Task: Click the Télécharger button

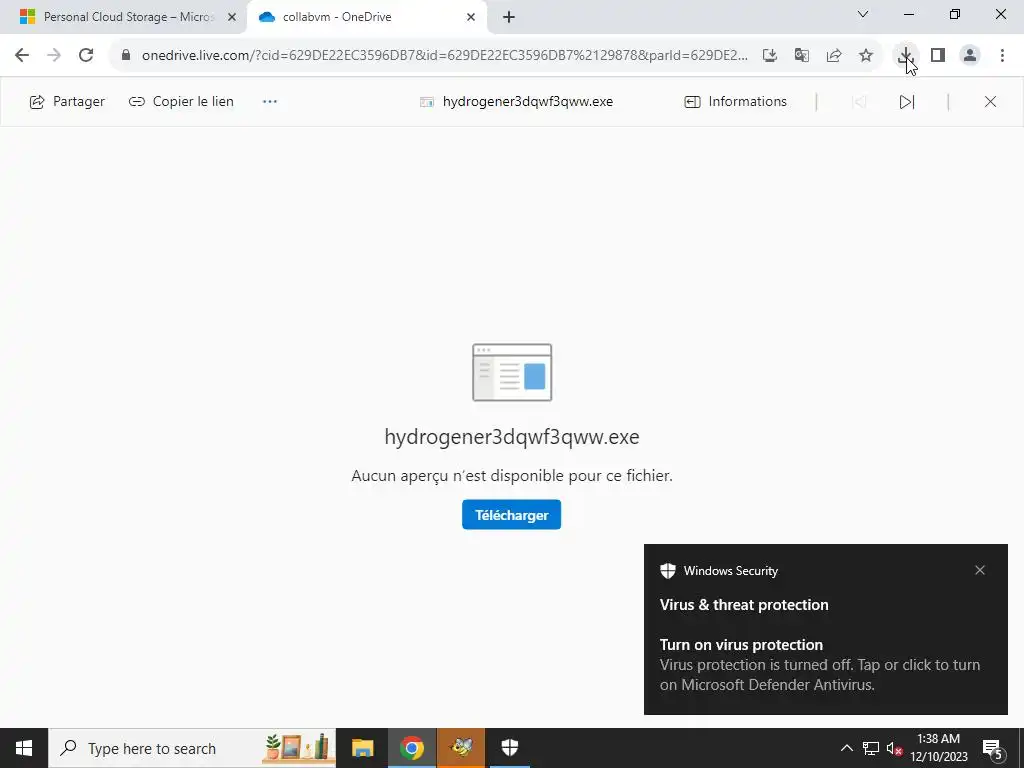Action: (511, 515)
